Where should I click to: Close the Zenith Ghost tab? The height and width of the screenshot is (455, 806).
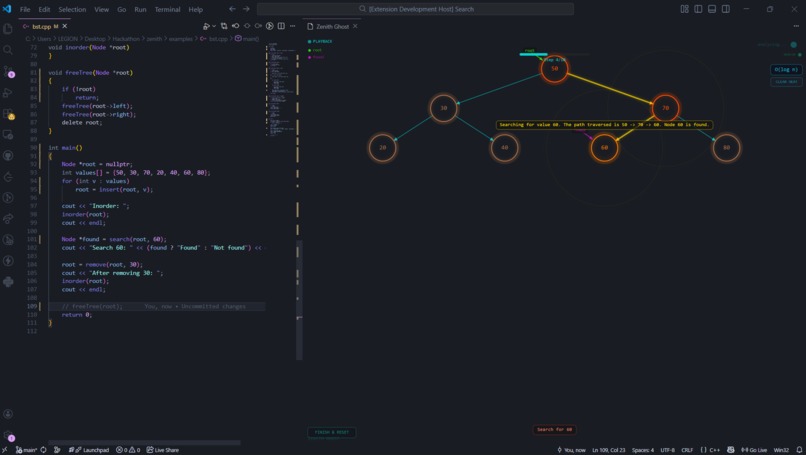pyautogui.click(x=355, y=26)
